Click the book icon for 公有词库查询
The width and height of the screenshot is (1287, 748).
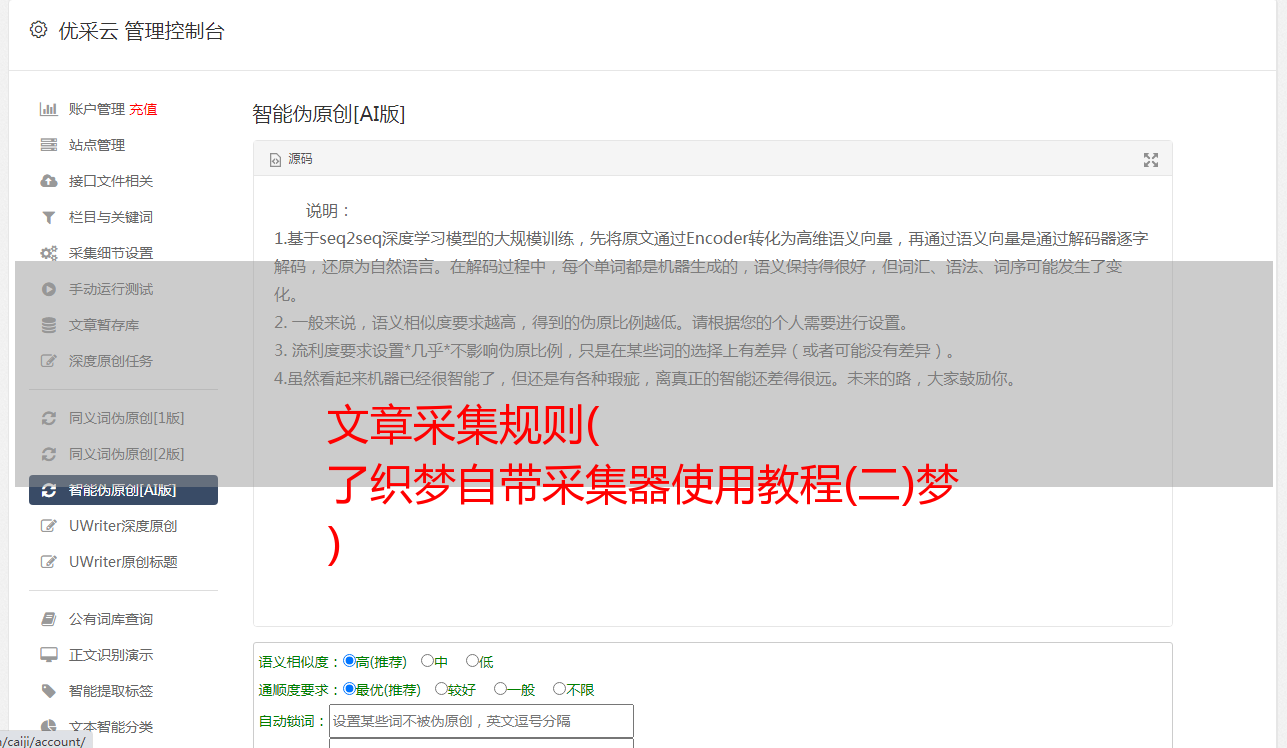[x=48, y=619]
